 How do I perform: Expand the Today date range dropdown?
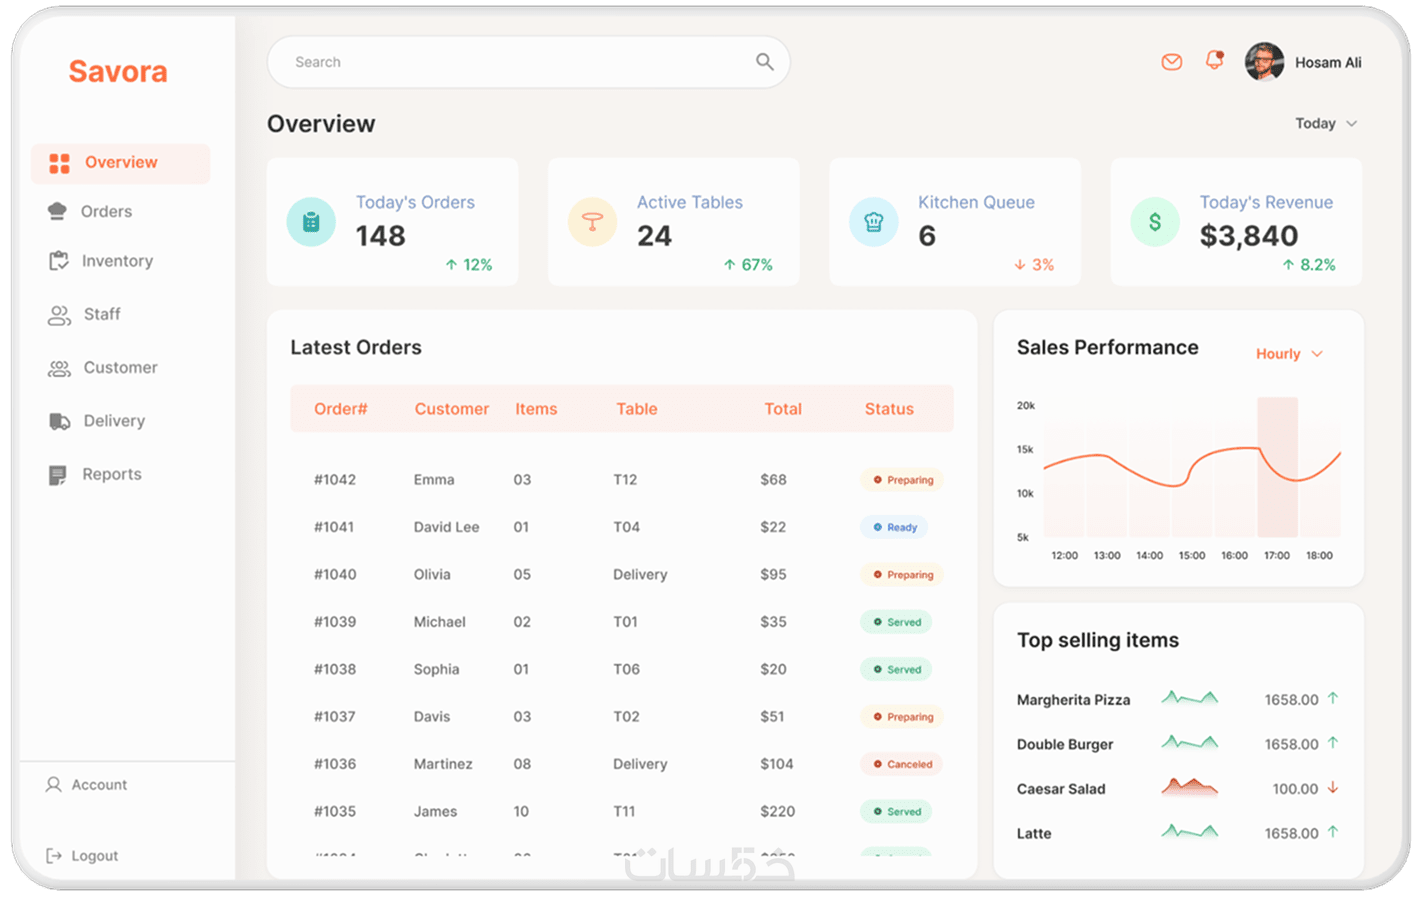(1326, 124)
